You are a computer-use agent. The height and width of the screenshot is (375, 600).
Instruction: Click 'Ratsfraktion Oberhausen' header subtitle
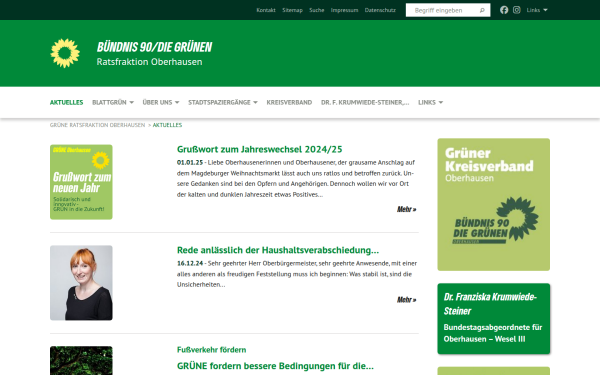tap(149, 62)
